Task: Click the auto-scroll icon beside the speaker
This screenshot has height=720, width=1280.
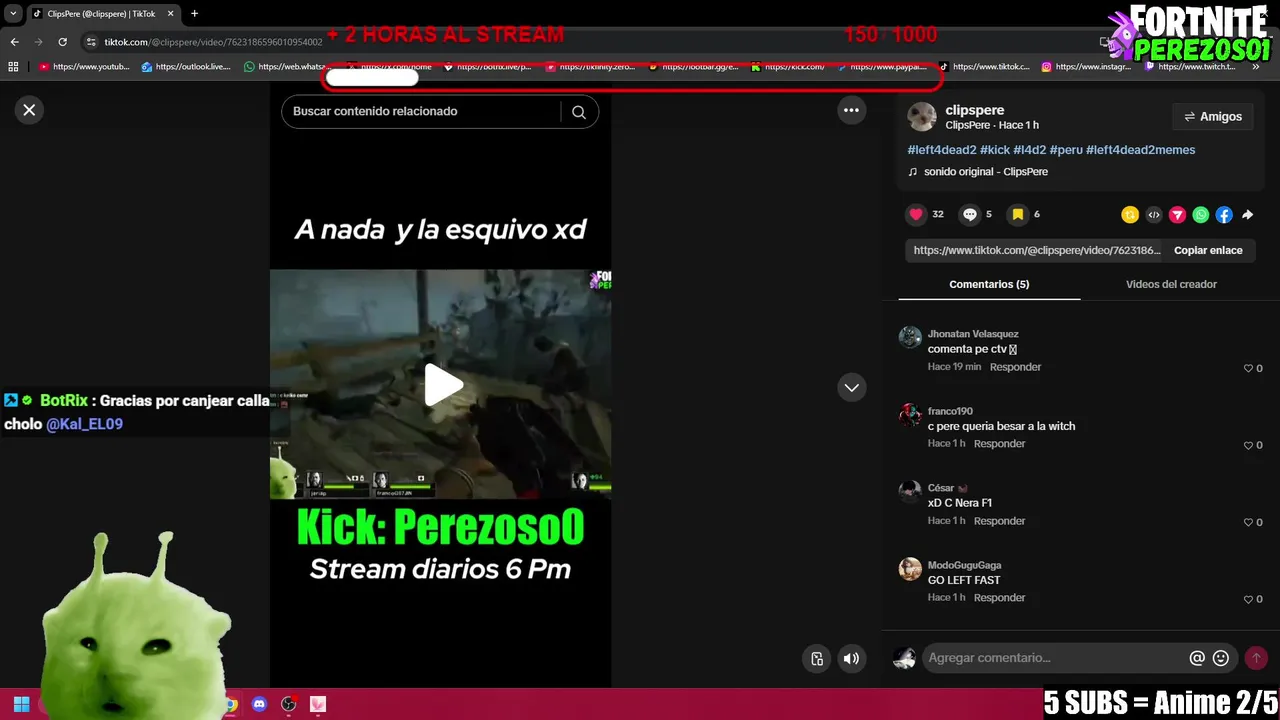Action: tap(817, 658)
